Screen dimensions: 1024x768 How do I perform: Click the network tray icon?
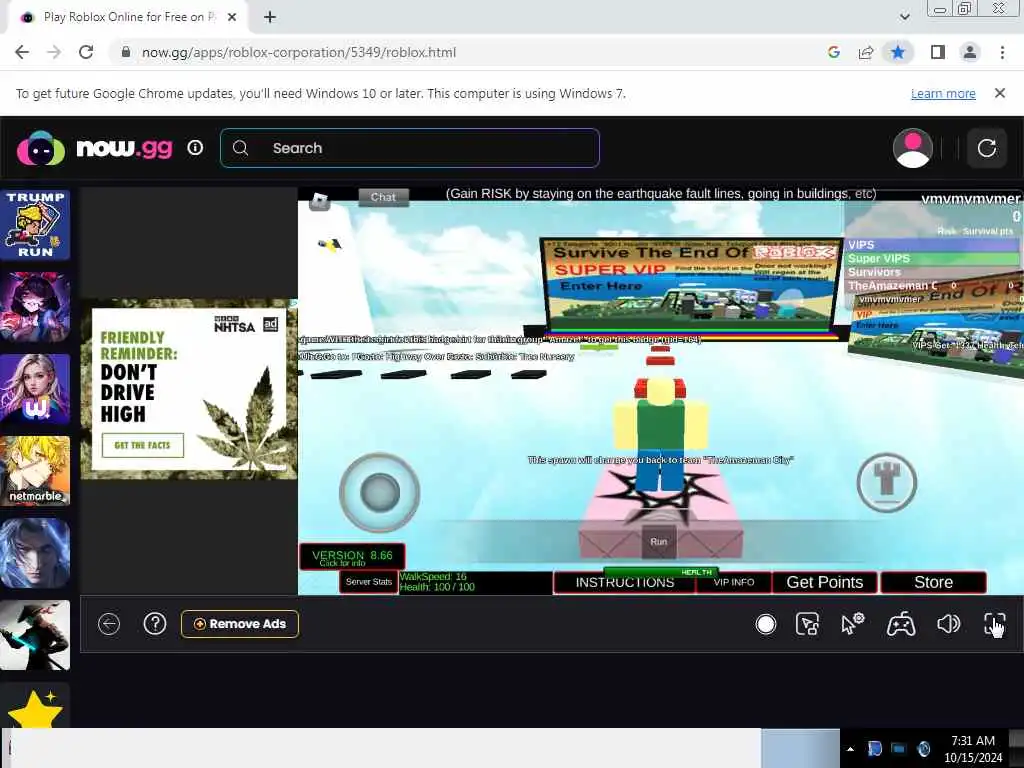tap(899, 748)
